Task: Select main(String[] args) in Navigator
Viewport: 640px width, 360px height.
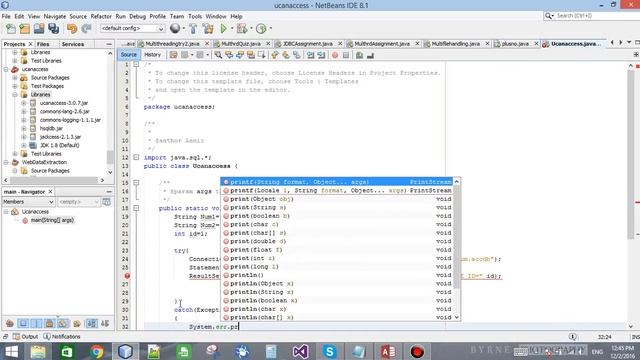Action: tap(52, 220)
